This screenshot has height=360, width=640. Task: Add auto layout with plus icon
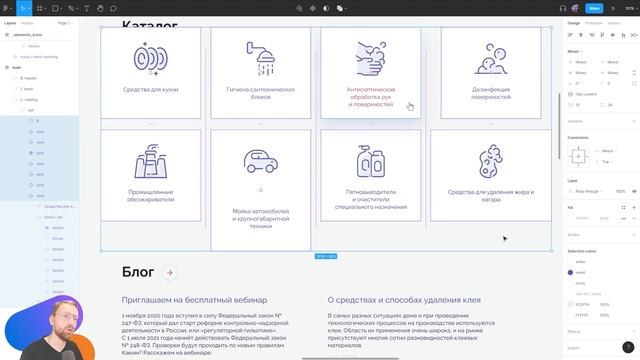pos(634,121)
